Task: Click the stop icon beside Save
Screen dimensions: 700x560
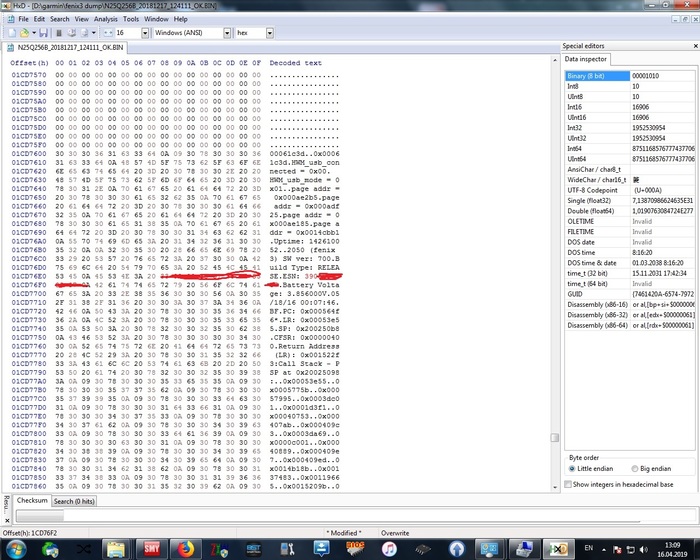Action: click(58, 33)
